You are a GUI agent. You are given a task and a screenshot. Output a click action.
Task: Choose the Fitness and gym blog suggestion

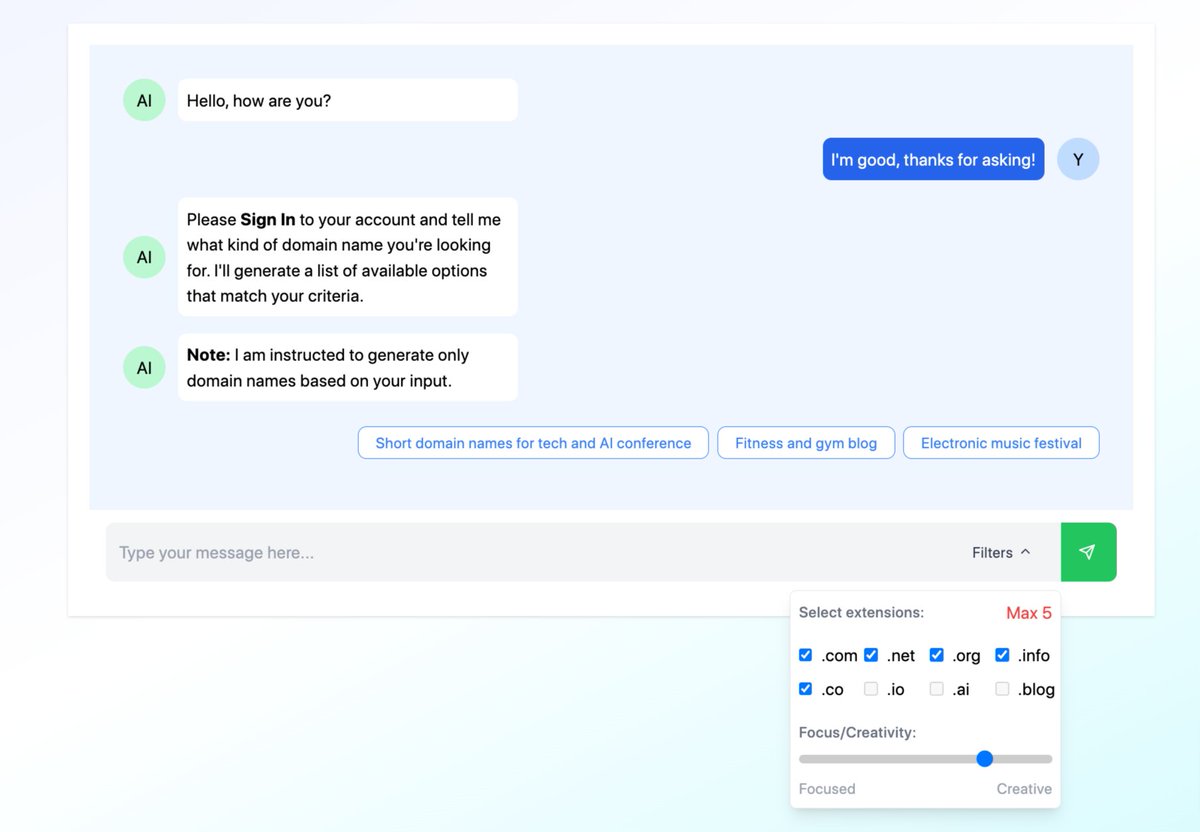tap(806, 443)
